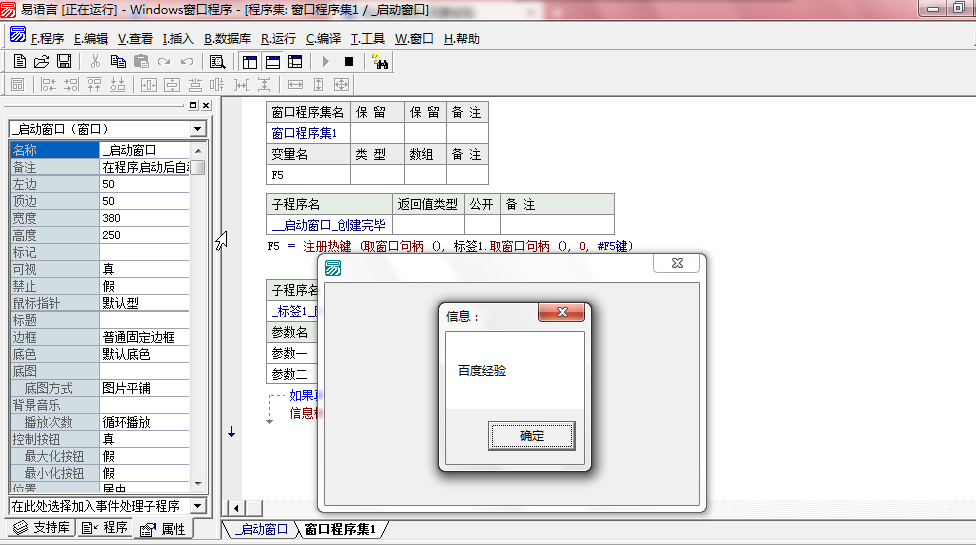Expand the event handler subroutine dropdown

(x=198, y=507)
